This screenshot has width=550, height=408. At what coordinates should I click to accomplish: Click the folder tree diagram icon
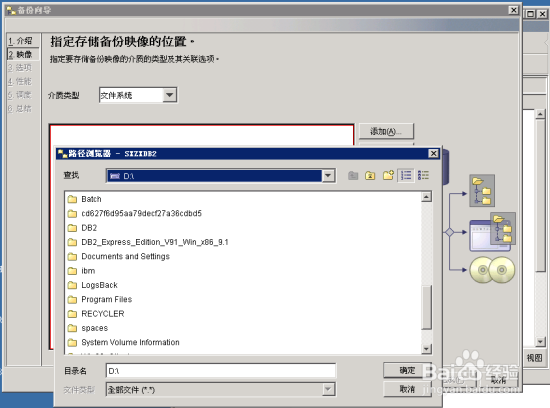(x=482, y=190)
